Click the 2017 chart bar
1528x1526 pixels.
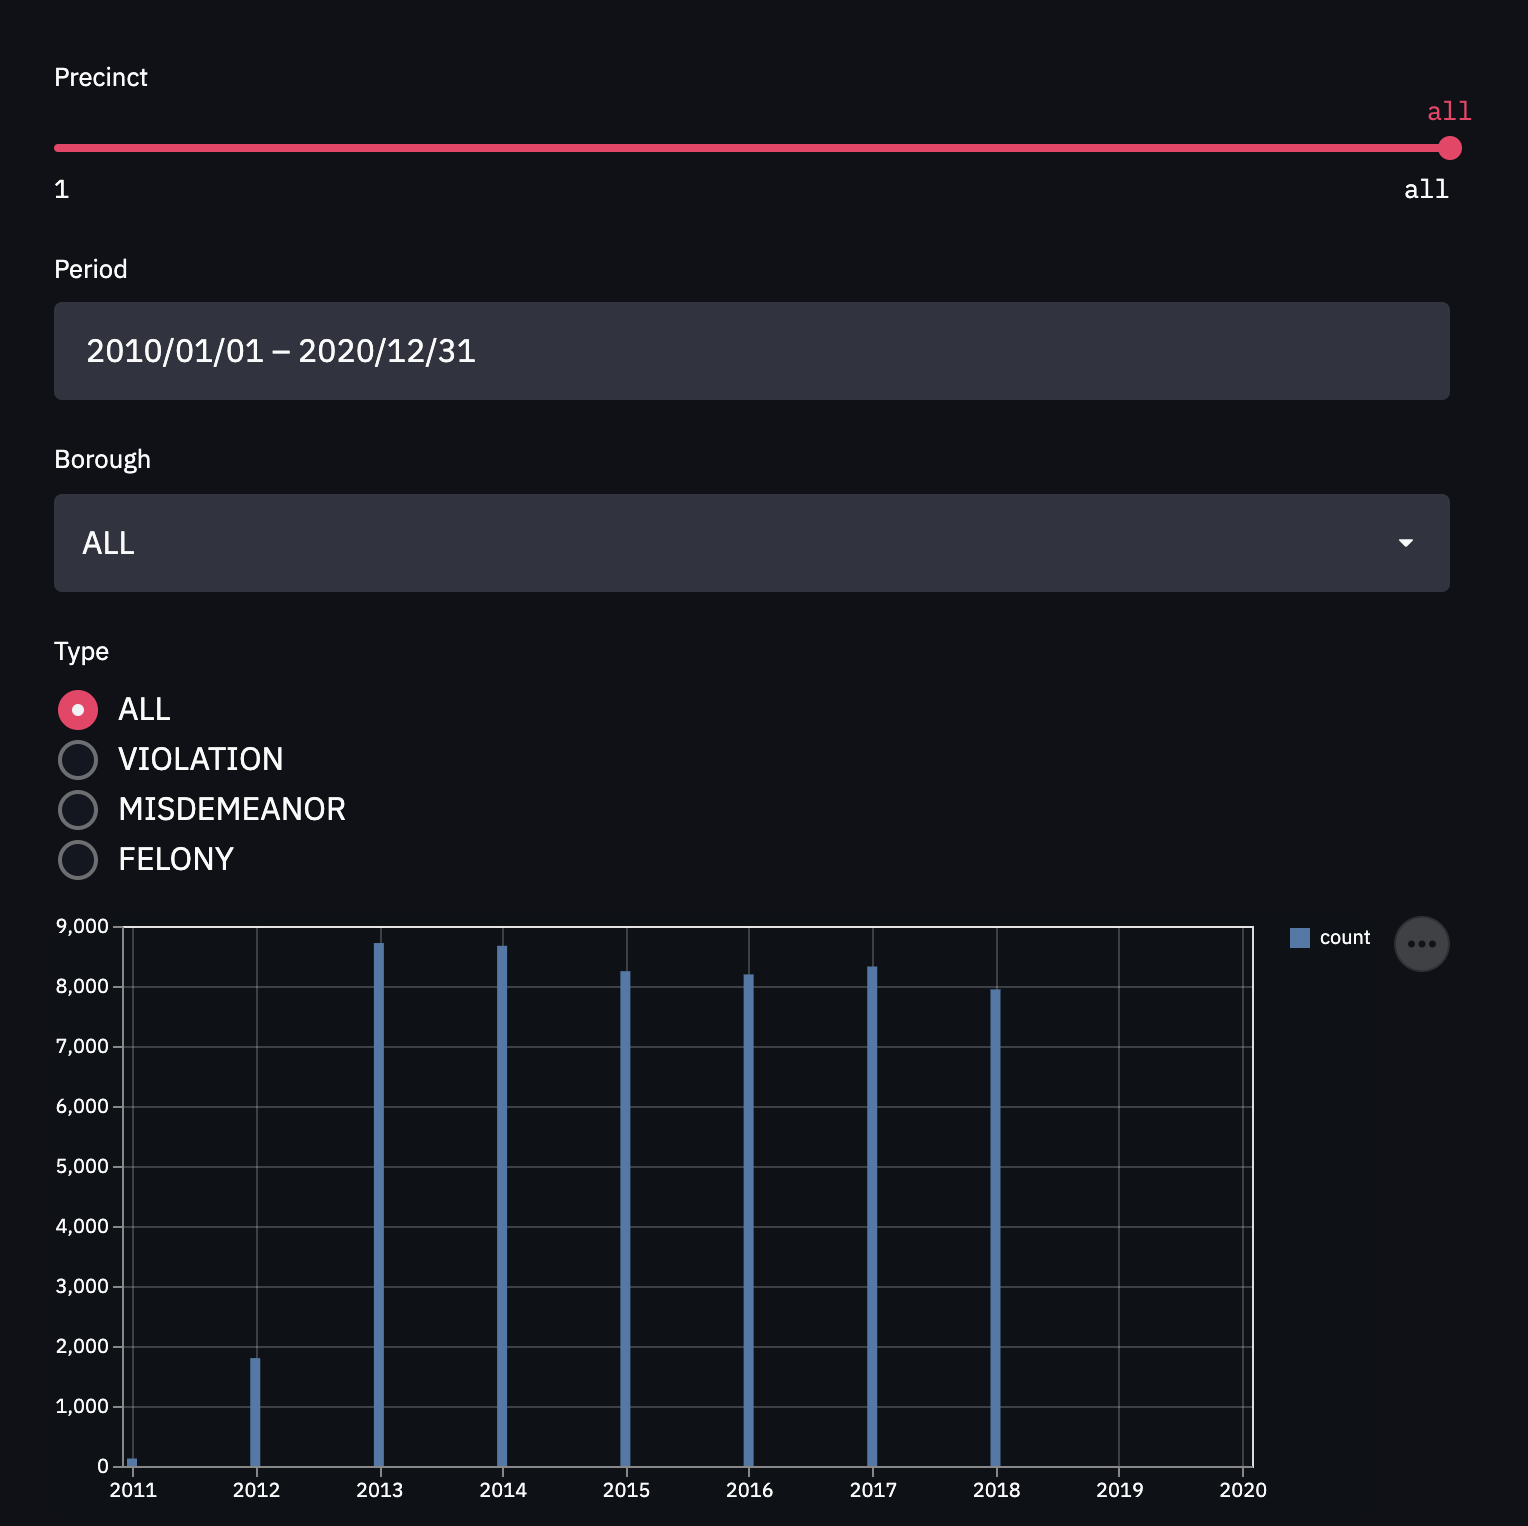pos(872,1213)
